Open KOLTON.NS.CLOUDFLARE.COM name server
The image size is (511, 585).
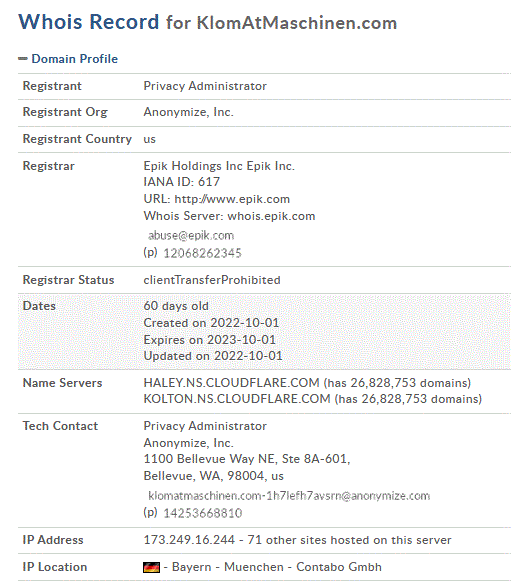pyautogui.click(x=237, y=399)
